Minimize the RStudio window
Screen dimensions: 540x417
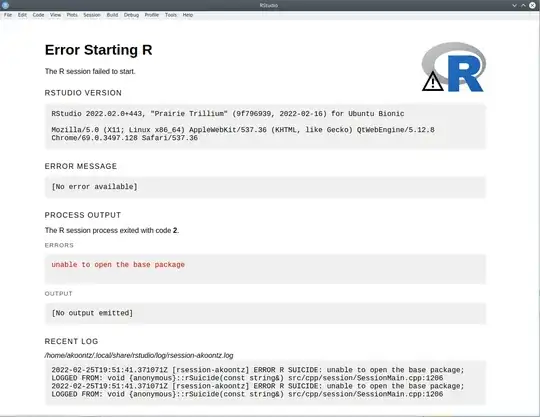click(x=515, y=5)
